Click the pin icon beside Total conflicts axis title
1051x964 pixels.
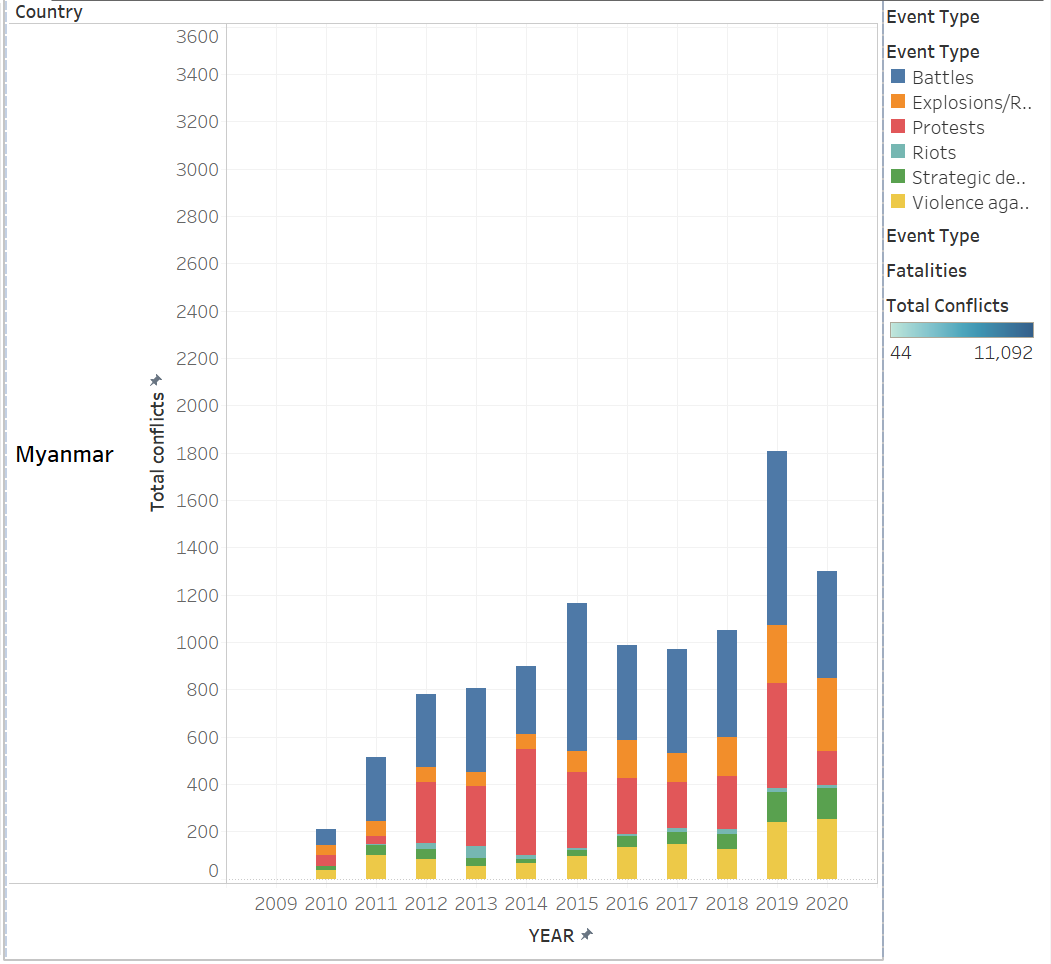(x=155, y=381)
